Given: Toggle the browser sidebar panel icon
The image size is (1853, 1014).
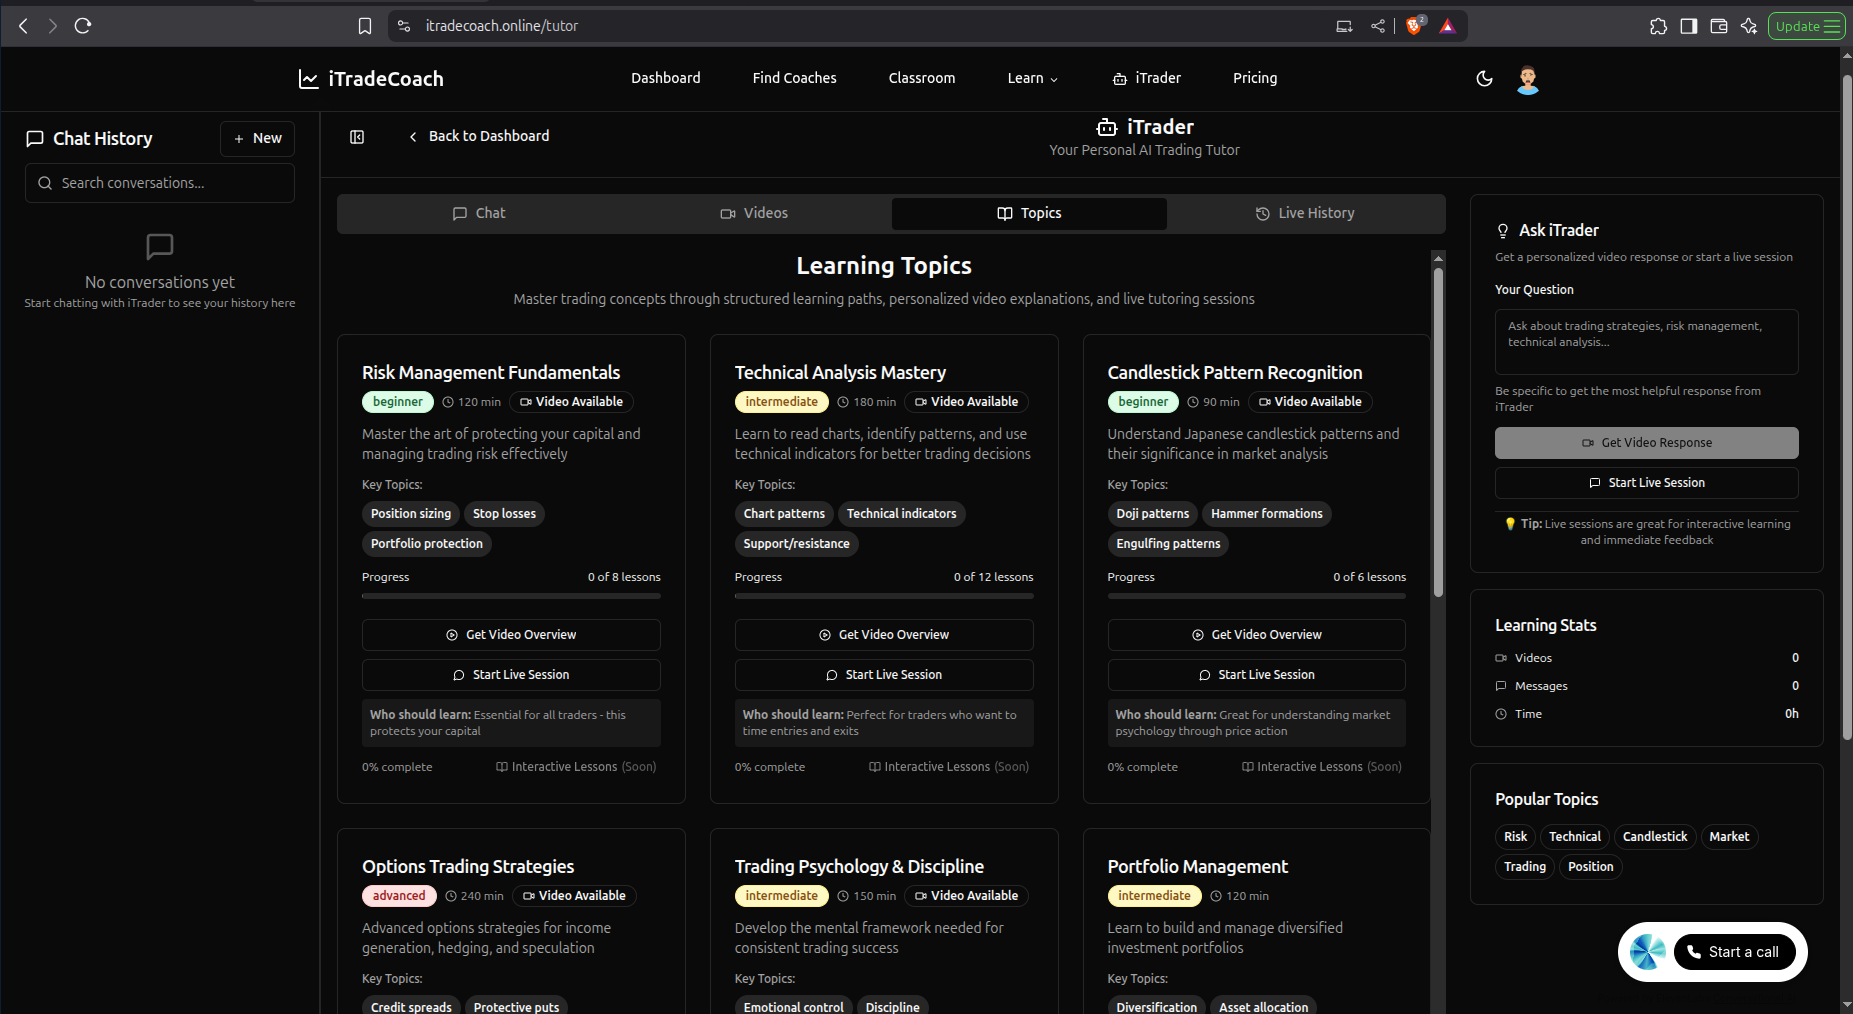Looking at the screenshot, I should point(1689,26).
